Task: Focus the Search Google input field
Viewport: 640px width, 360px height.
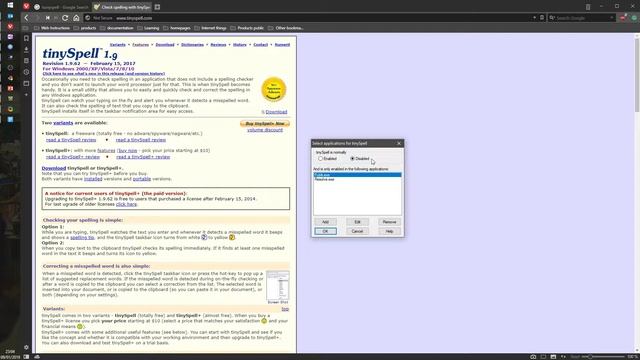Action: point(582,18)
